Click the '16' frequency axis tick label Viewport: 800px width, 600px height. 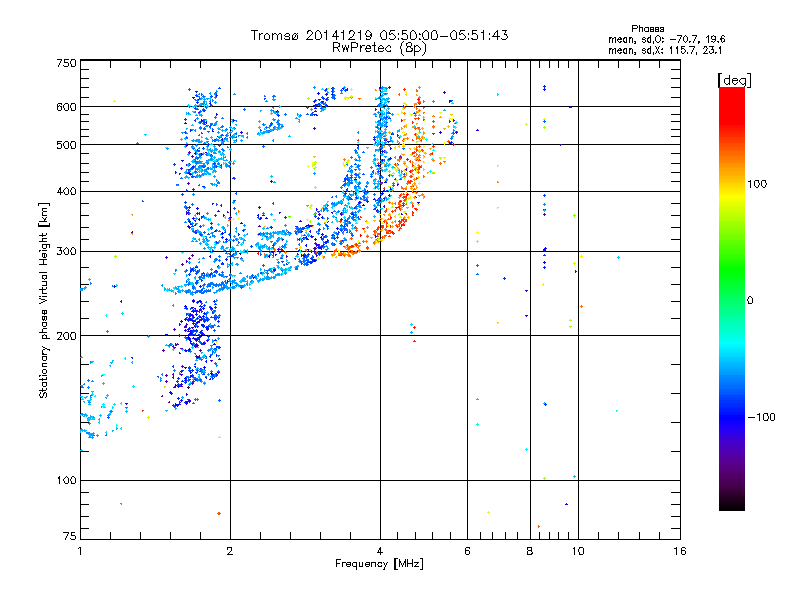[680, 551]
